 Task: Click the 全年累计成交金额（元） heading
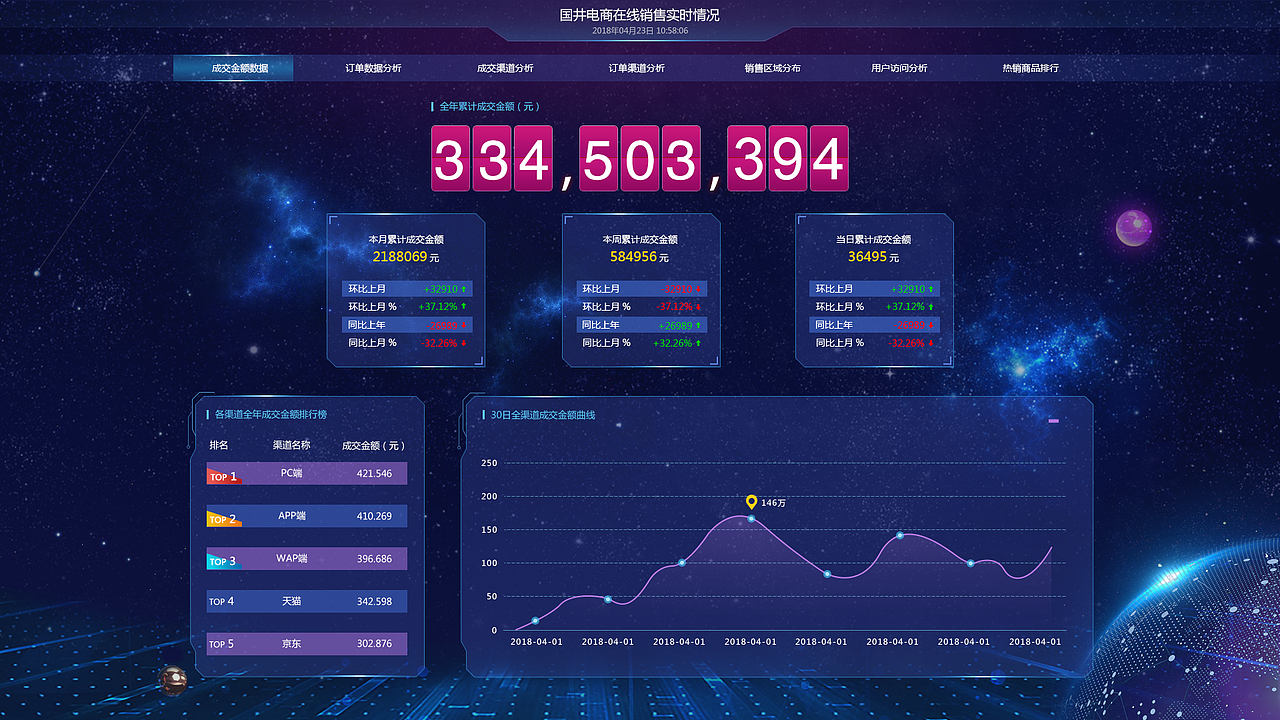coord(490,106)
